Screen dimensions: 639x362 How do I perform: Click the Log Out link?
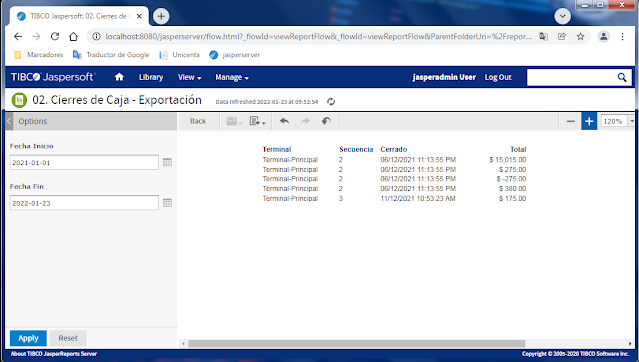[x=498, y=77]
